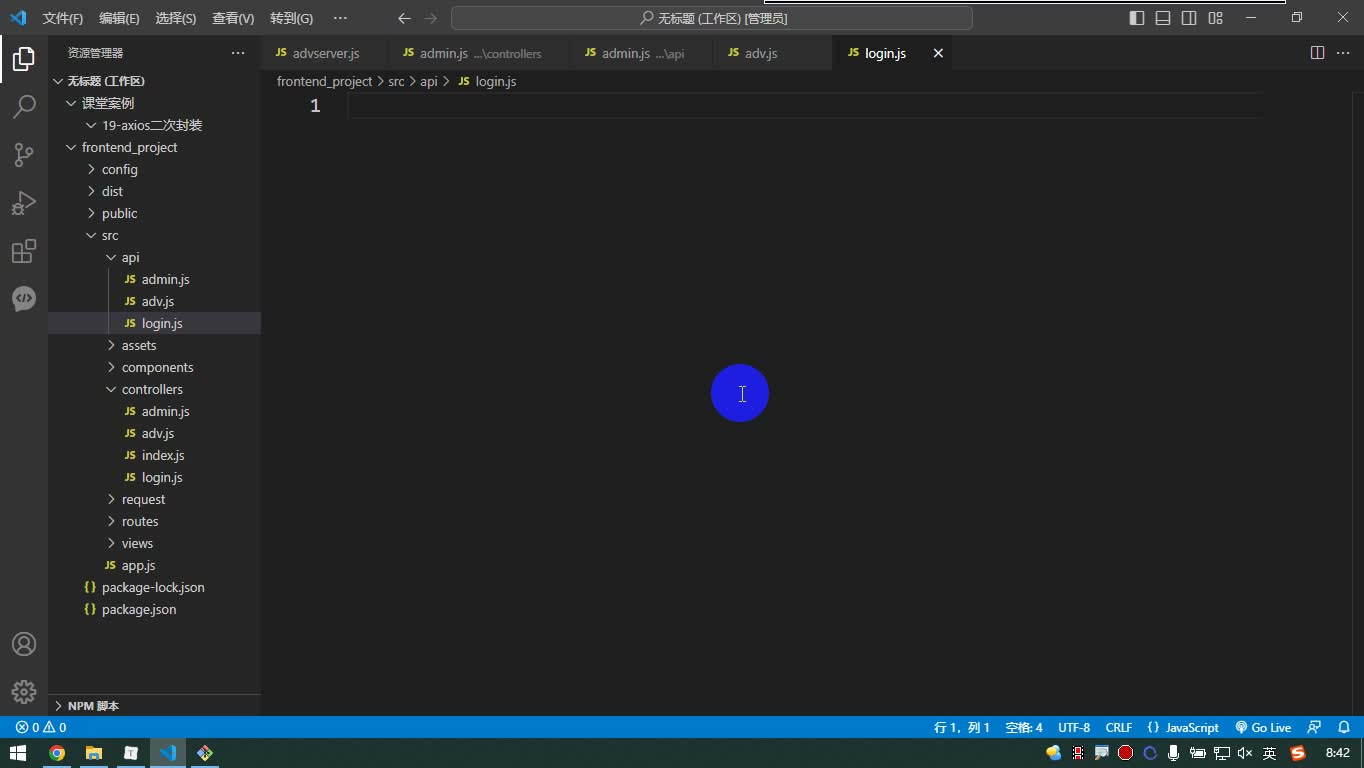Toggle the Panel layout button

[x=1163, y=18]
